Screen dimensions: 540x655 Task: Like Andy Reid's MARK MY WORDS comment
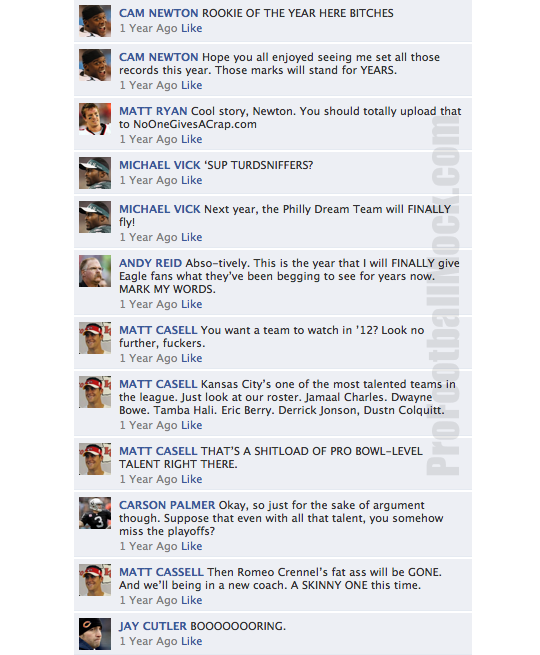tap(192, 304)
